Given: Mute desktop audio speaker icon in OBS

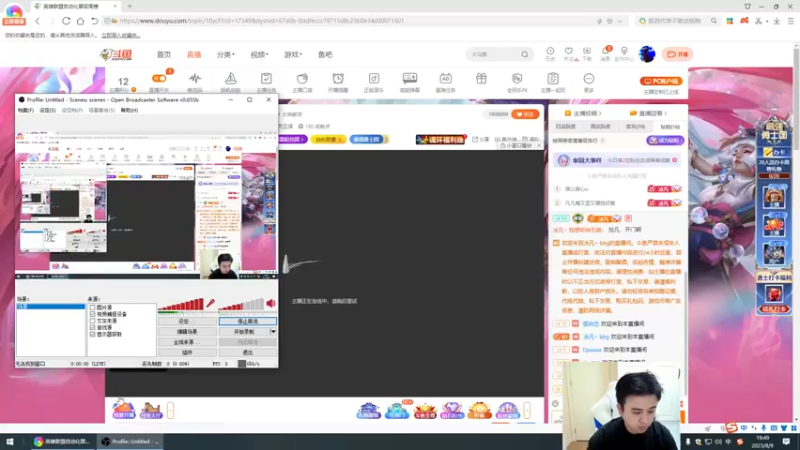Looking at the screenshot, I should (x=271, y=304).
